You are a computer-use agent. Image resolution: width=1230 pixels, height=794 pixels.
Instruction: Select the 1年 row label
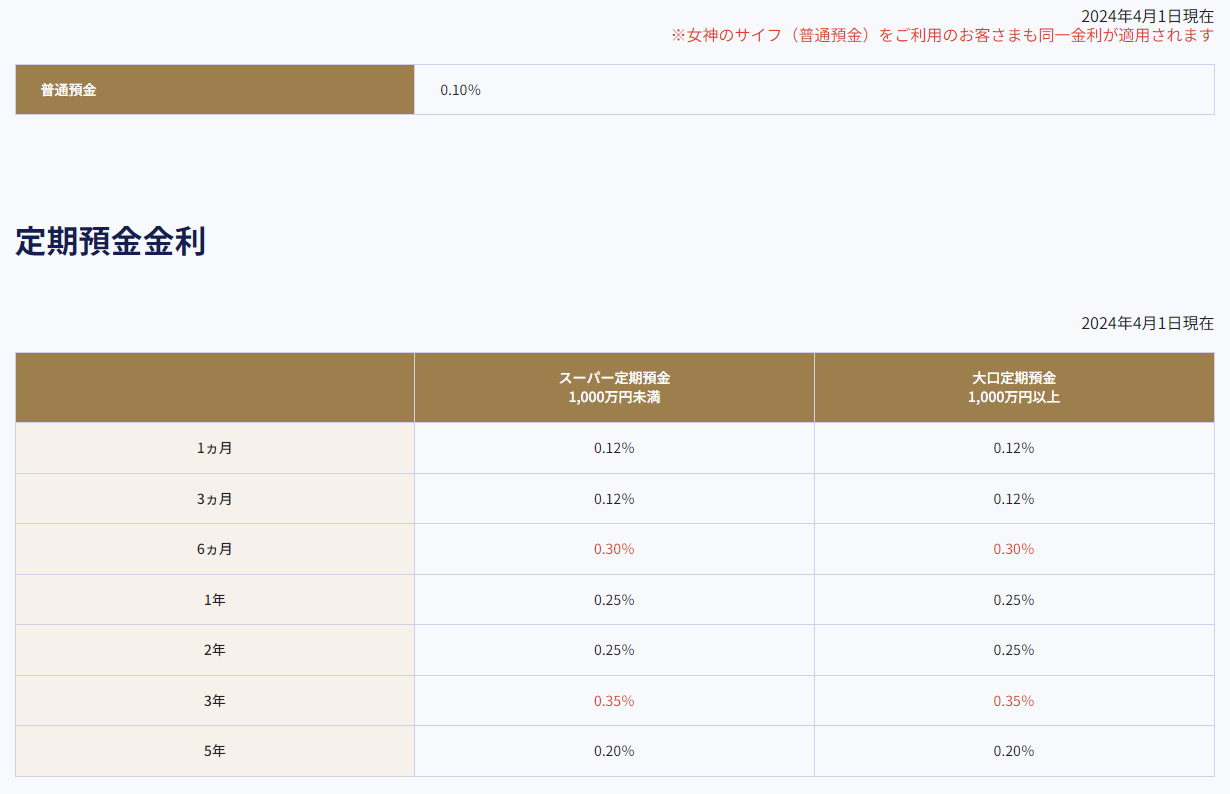tap(215, 600)
